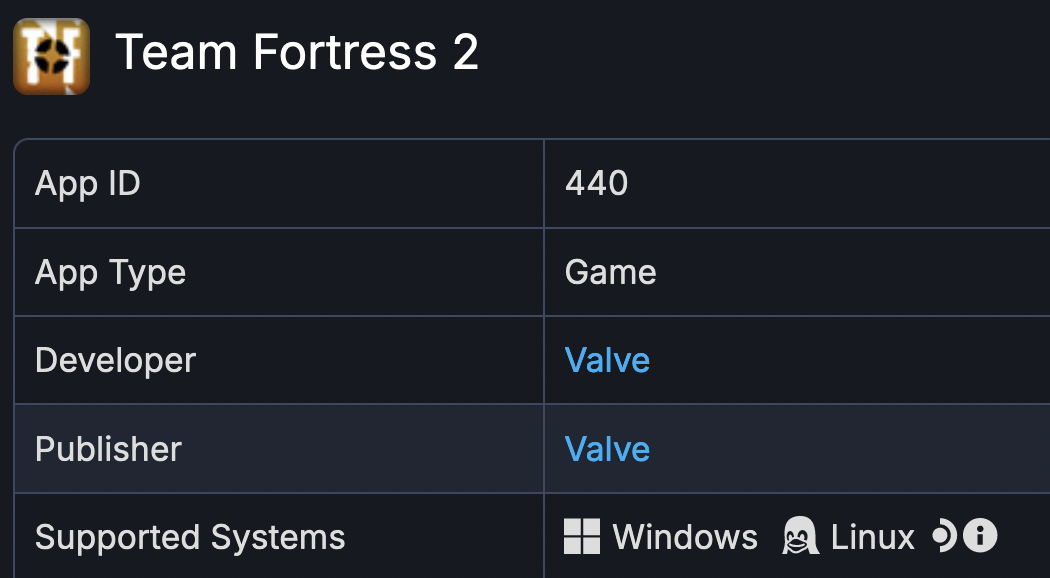Select the App ID value 440

(x=596, y=183)
